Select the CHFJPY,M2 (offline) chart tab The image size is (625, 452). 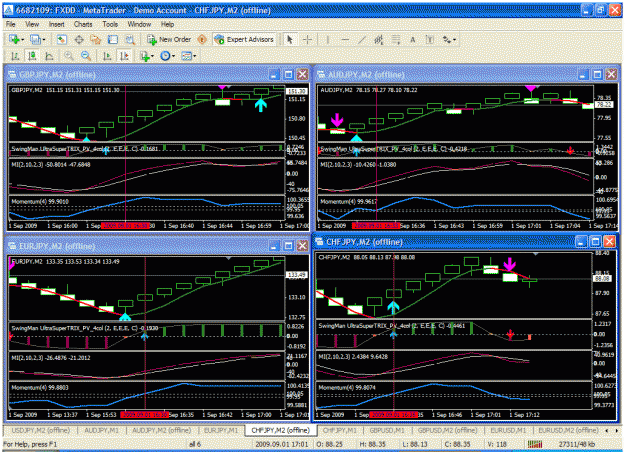(x=281, y=430)
